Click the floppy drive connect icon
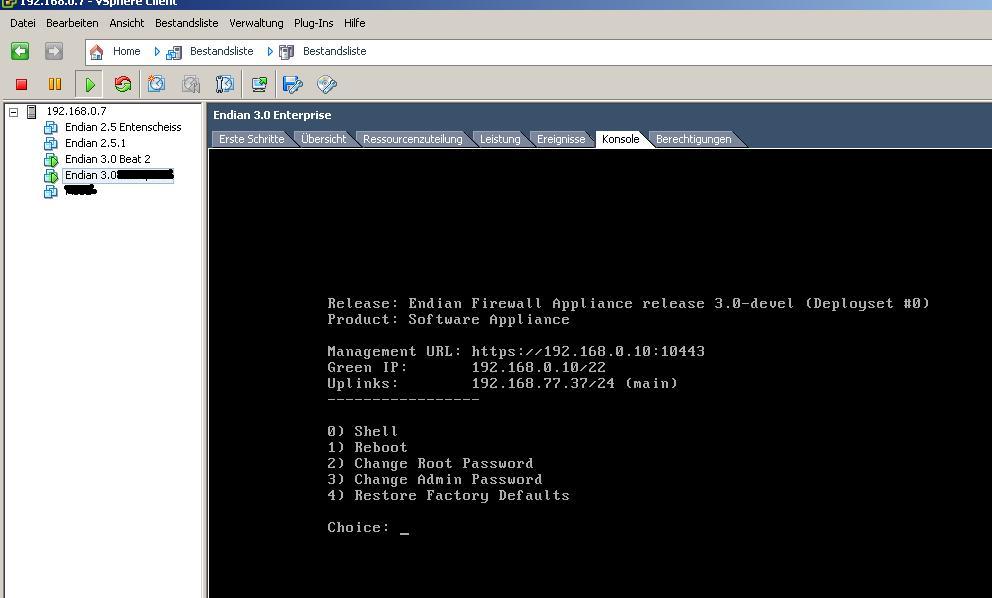 pos(293,85)
